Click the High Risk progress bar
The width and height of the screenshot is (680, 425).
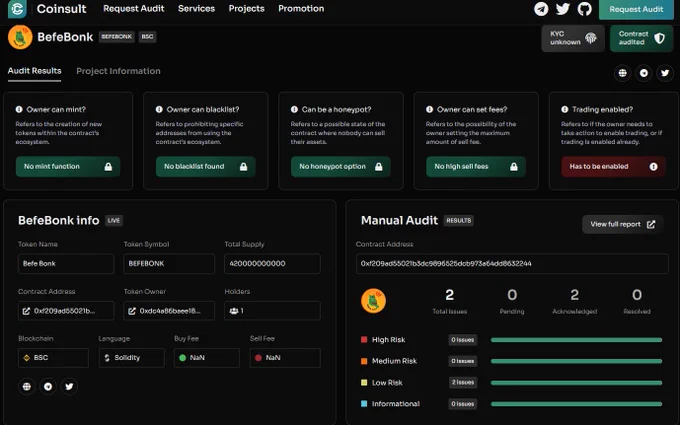pyautogui.click(x=576, y=340)
